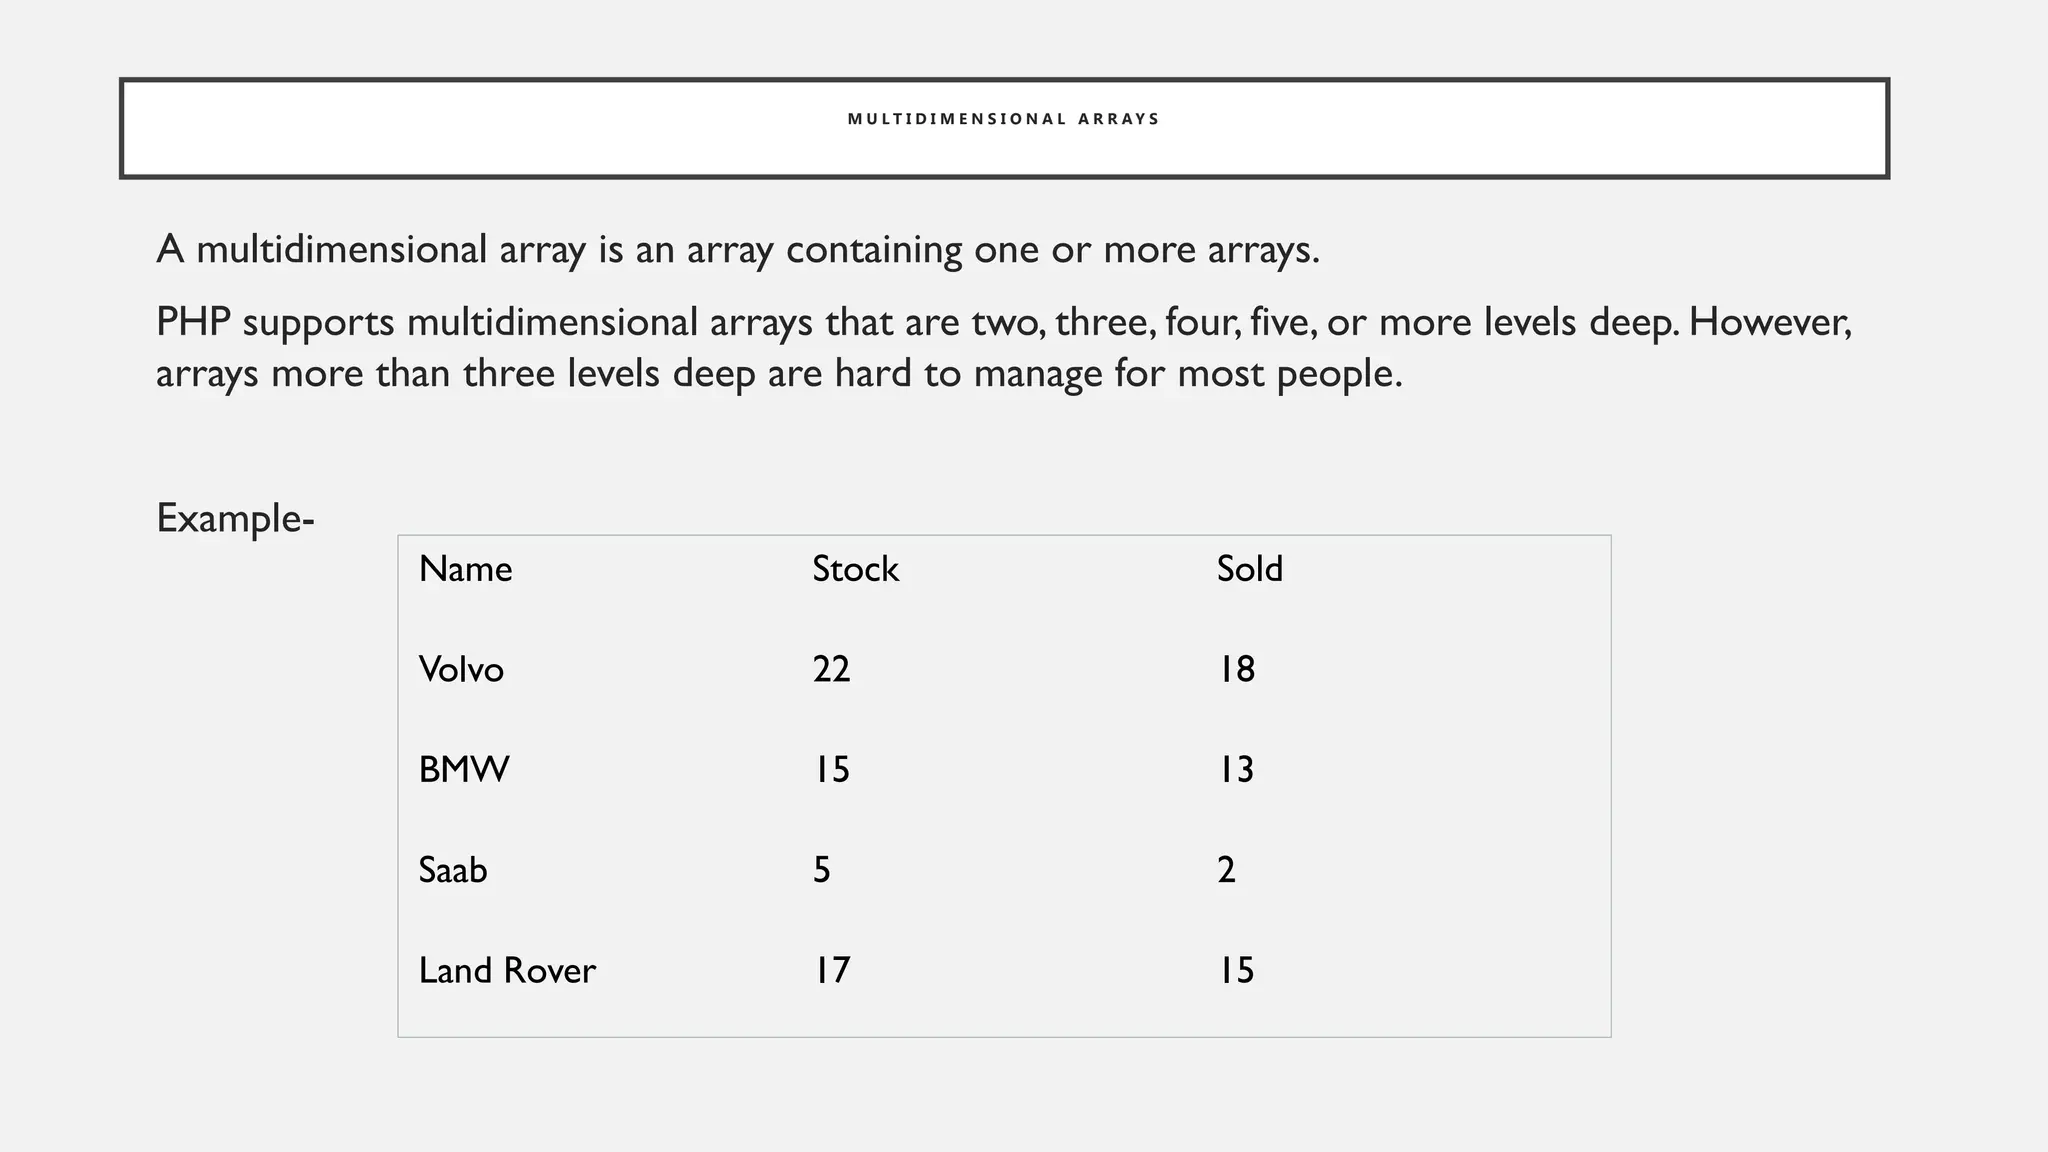The image size is (2048, 1152).
Task: Click Land Rover's stock value 17
Action: [831, 971]
